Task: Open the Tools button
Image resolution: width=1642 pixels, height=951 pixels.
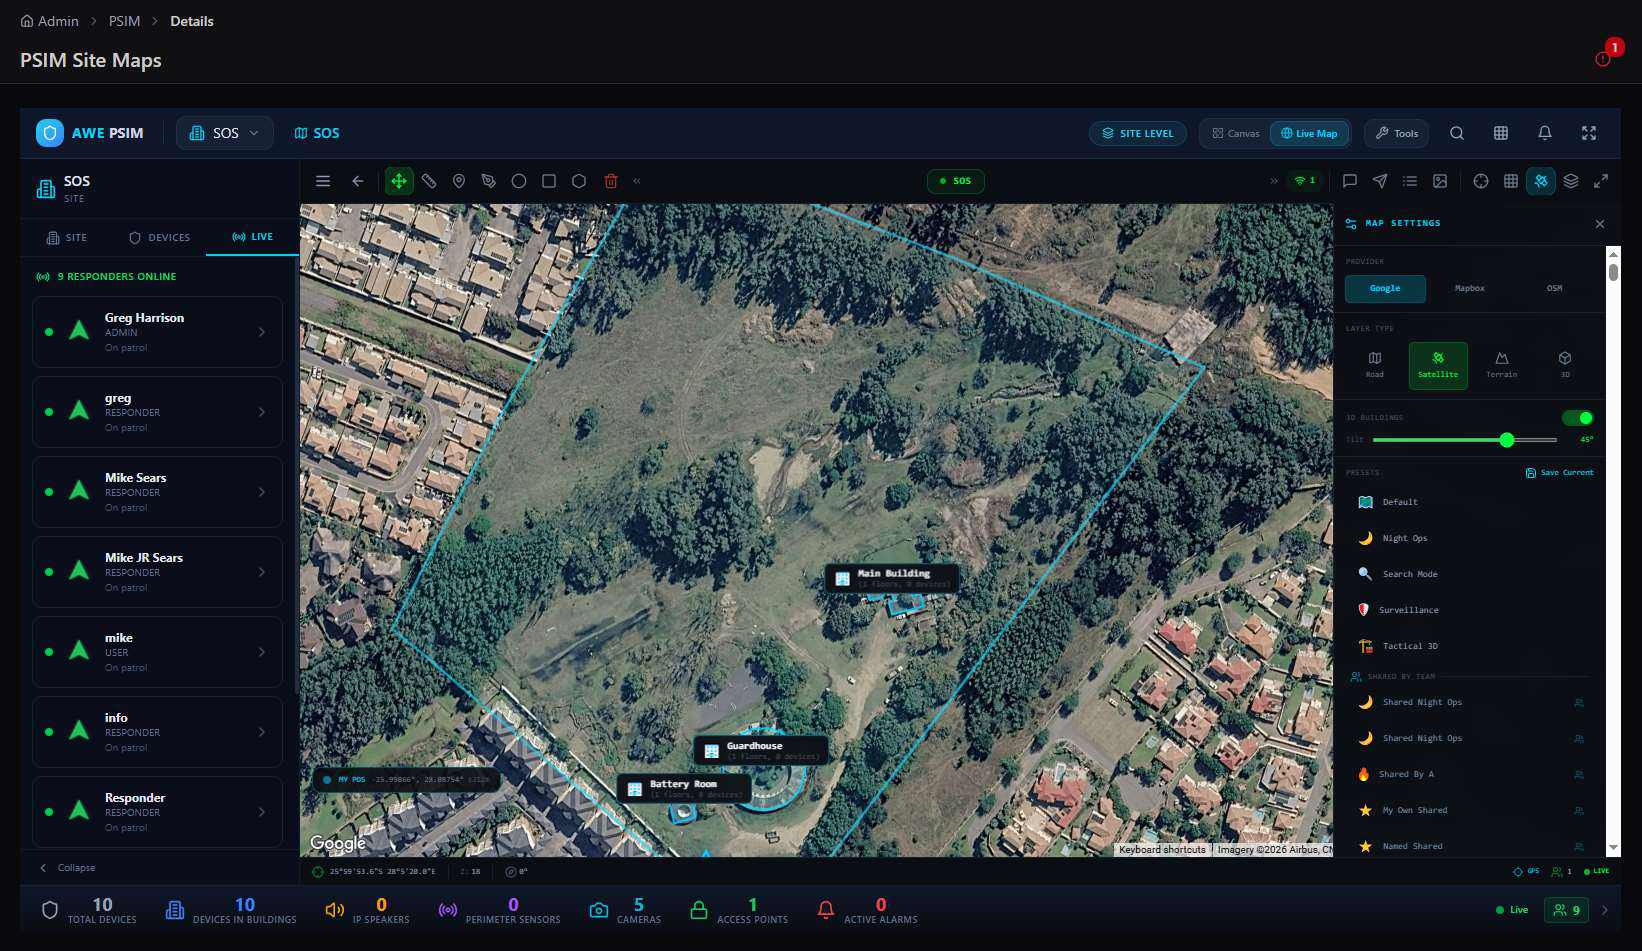Action: [1397, 133]
